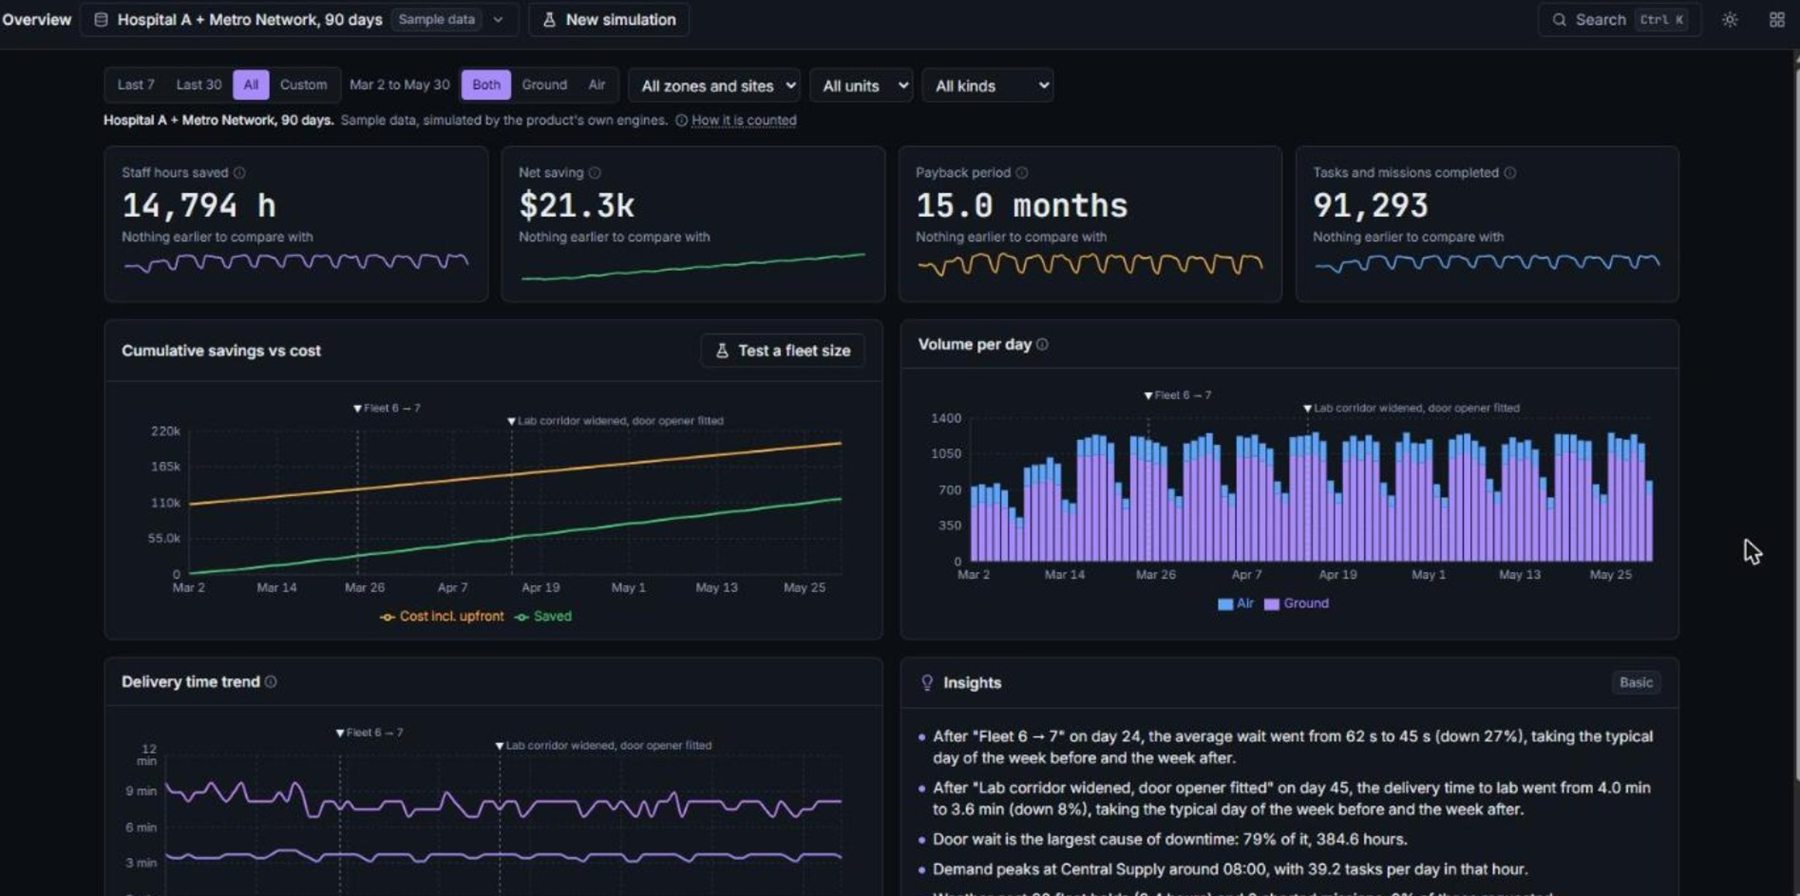Choose the Ground mode filter
Screen dimensions: 1800x896
pos(544,85)
